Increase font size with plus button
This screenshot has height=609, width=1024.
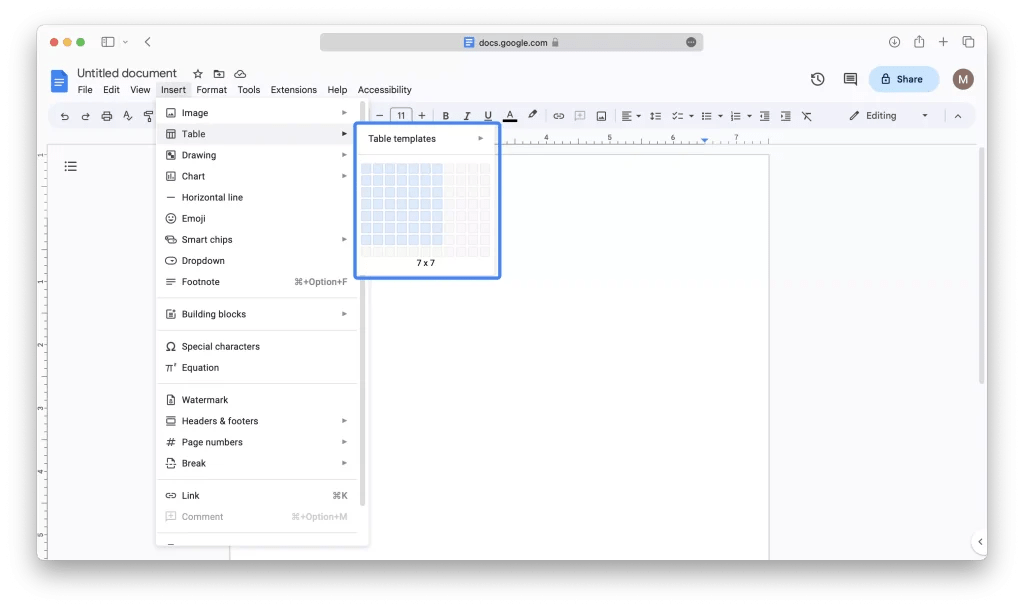coord(422,116)
